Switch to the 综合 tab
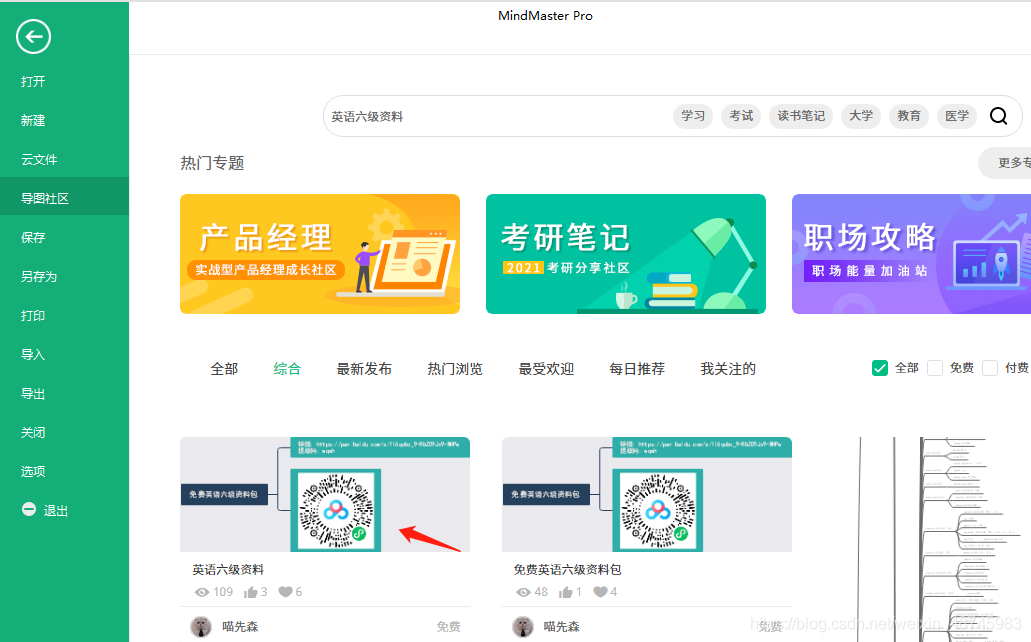Screen dimensions: 1031x642 click(x=287, y=369)
